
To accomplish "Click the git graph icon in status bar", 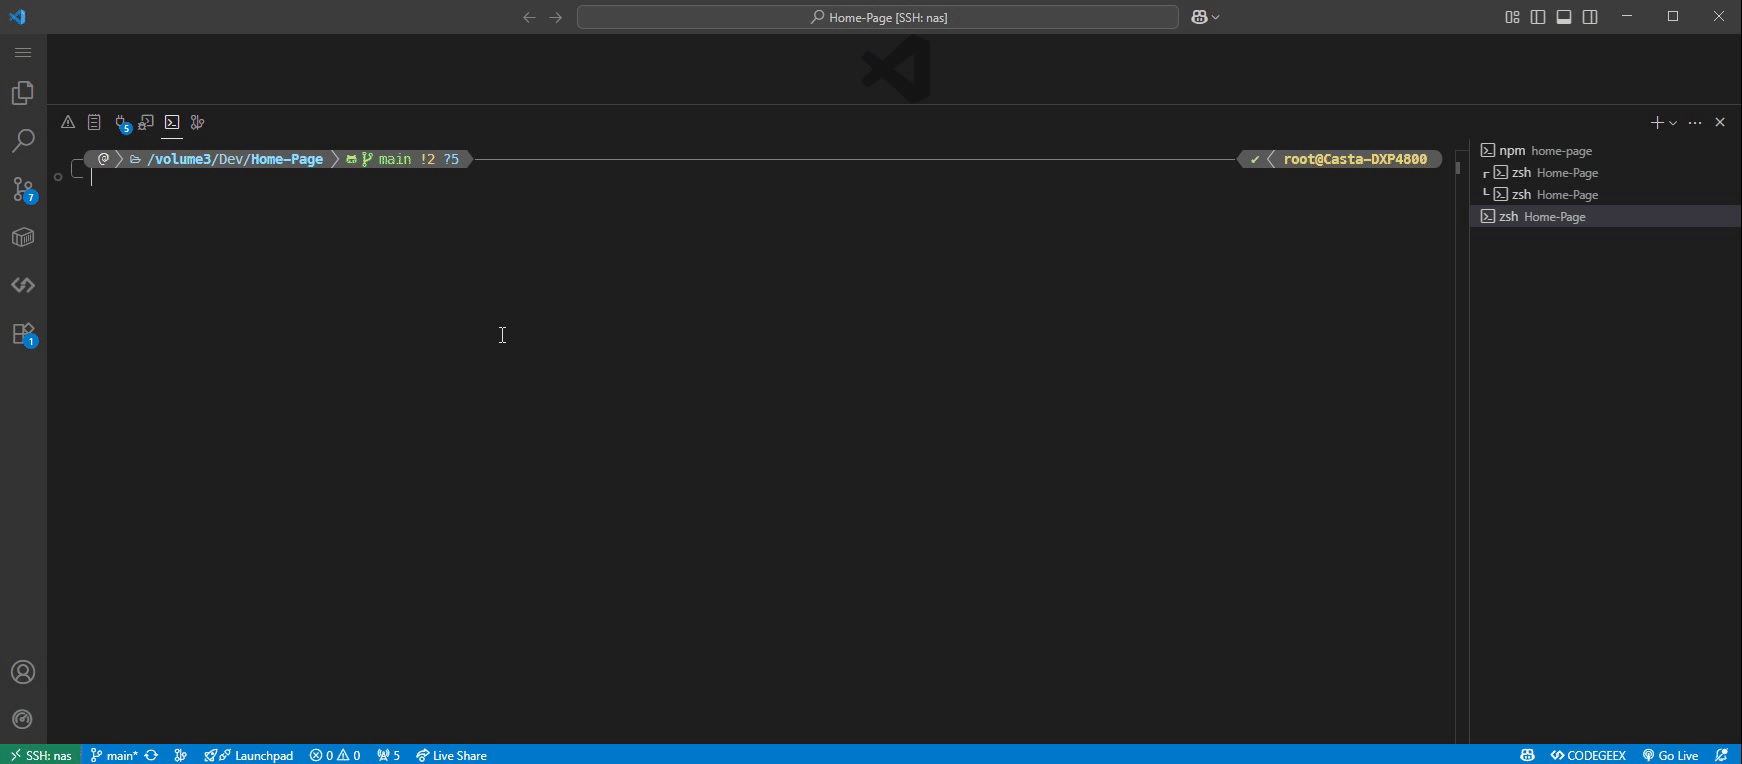I will 181,755.
